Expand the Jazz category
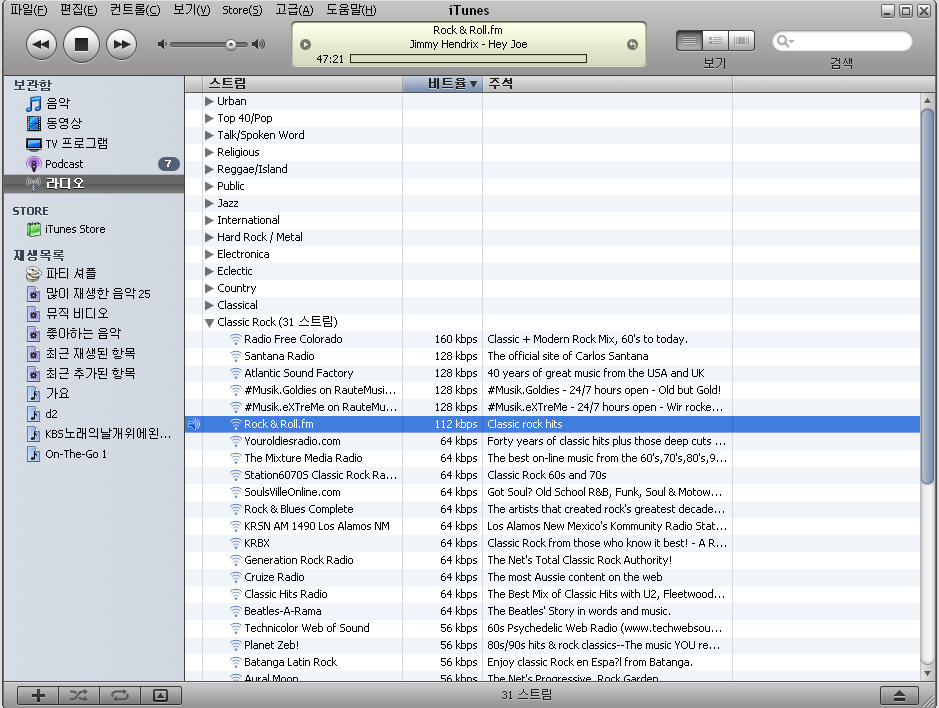939x708 pixels. tap(209, 203)
